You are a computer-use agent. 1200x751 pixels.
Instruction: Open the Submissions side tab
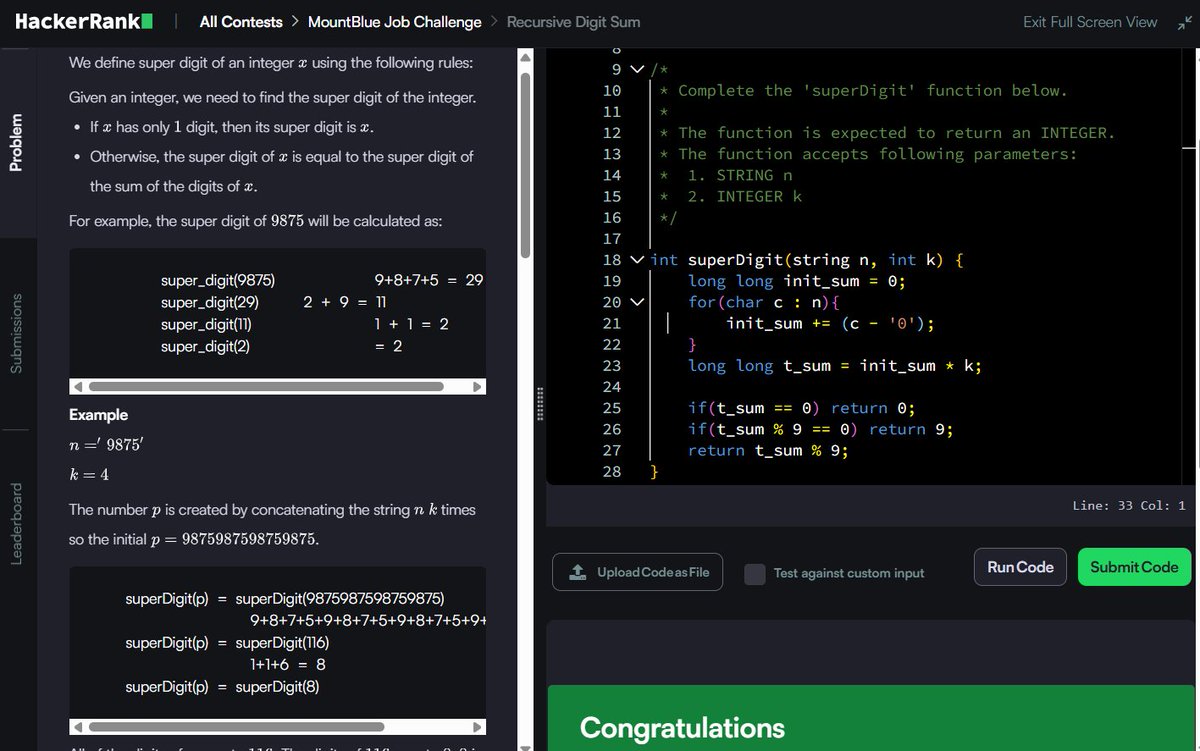click(16, 334)
